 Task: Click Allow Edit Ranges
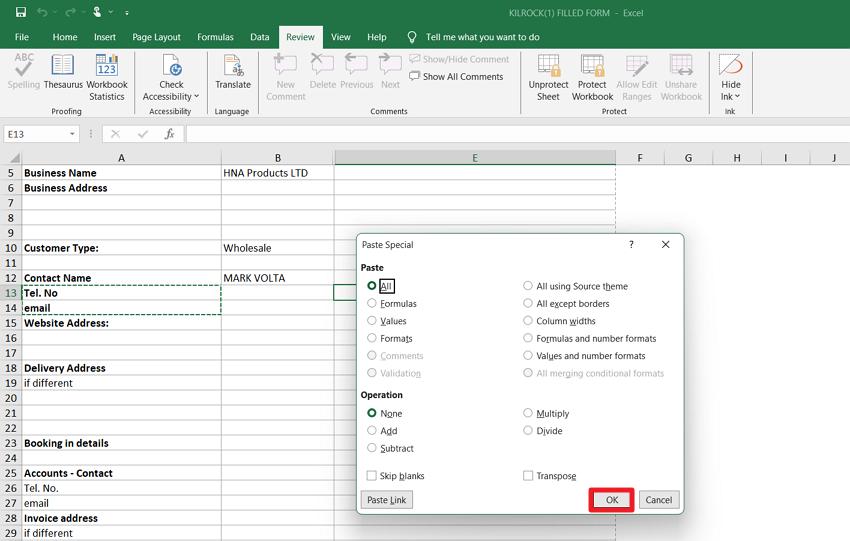pos(636,77)
